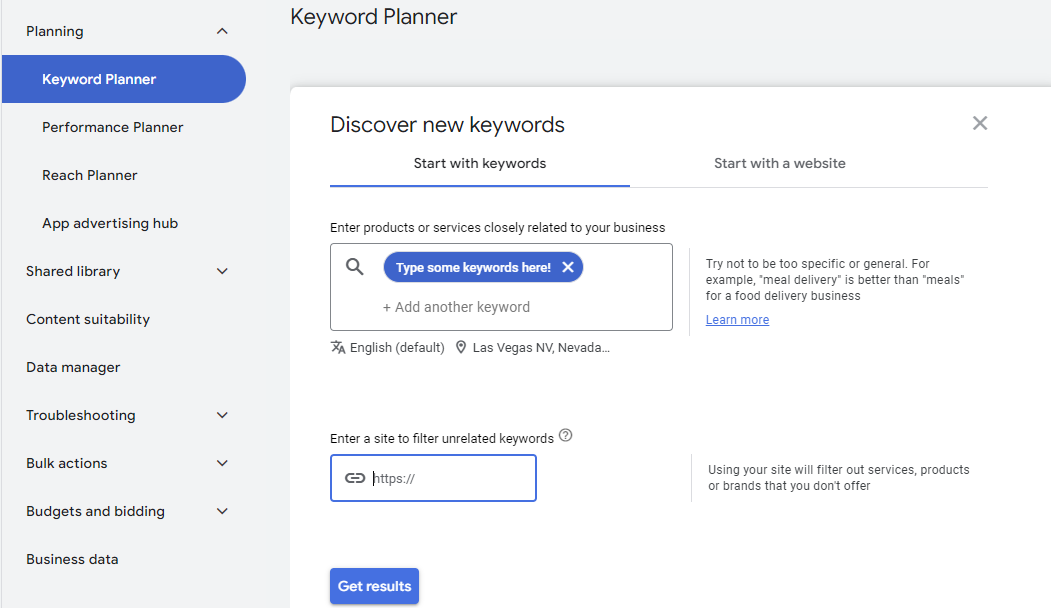1051x608 pixels.
Task: Open Keyword Planner in sidebar
Action: 124,79
